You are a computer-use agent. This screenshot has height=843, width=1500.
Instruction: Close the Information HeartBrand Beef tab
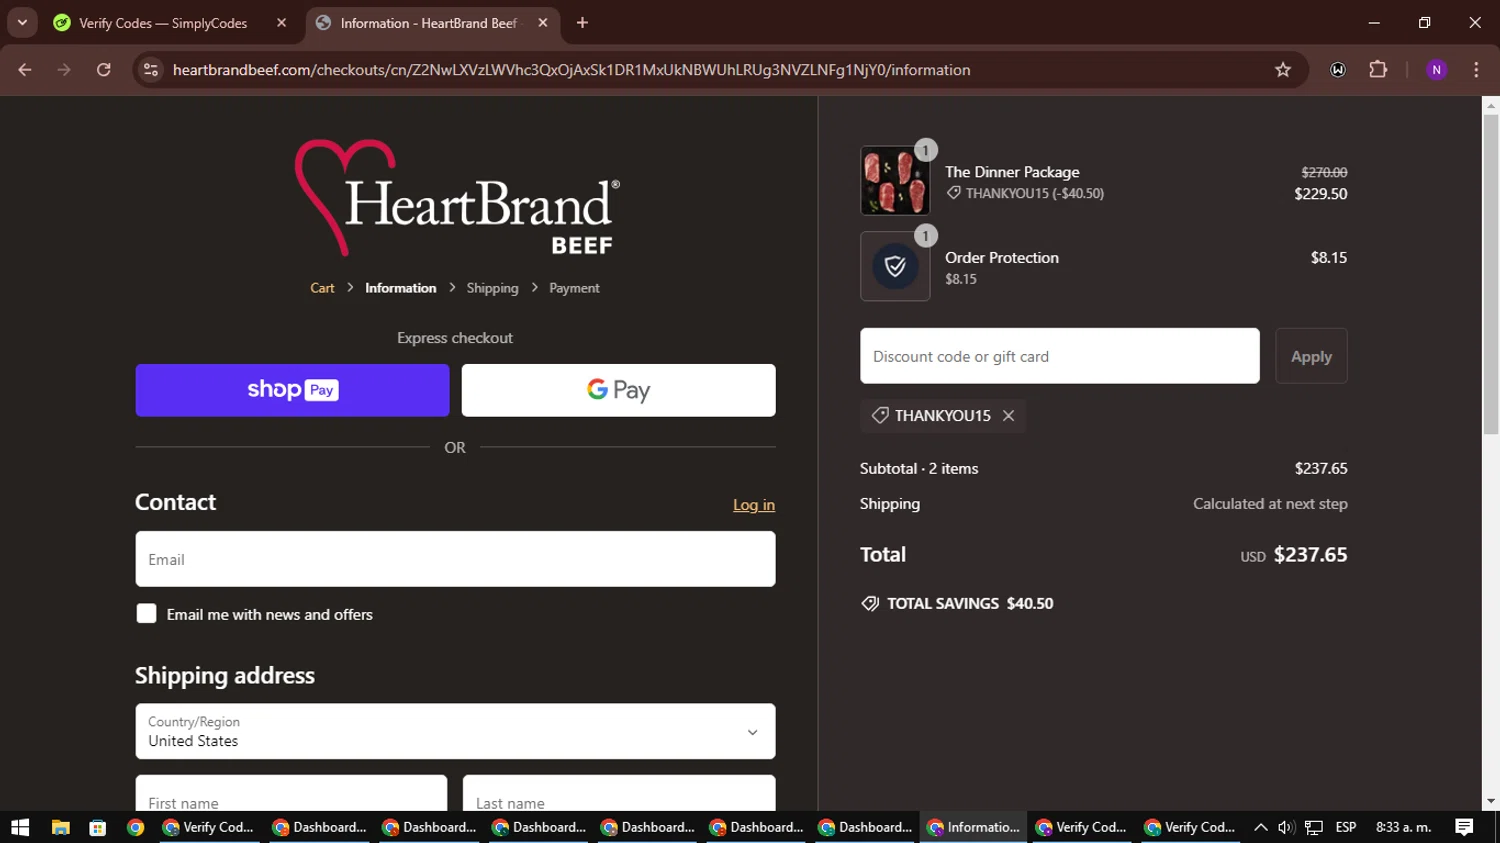click(543, 23)
